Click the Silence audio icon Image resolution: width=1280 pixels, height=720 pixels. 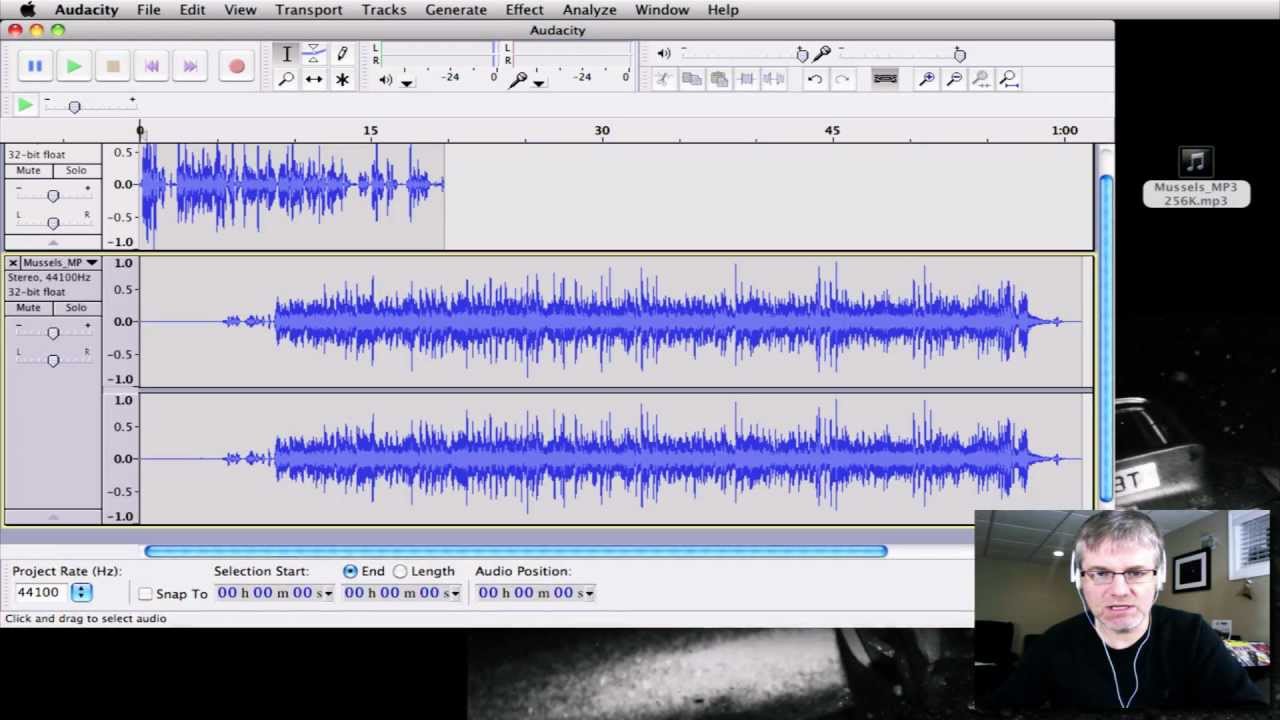click(x=773, y=79)
